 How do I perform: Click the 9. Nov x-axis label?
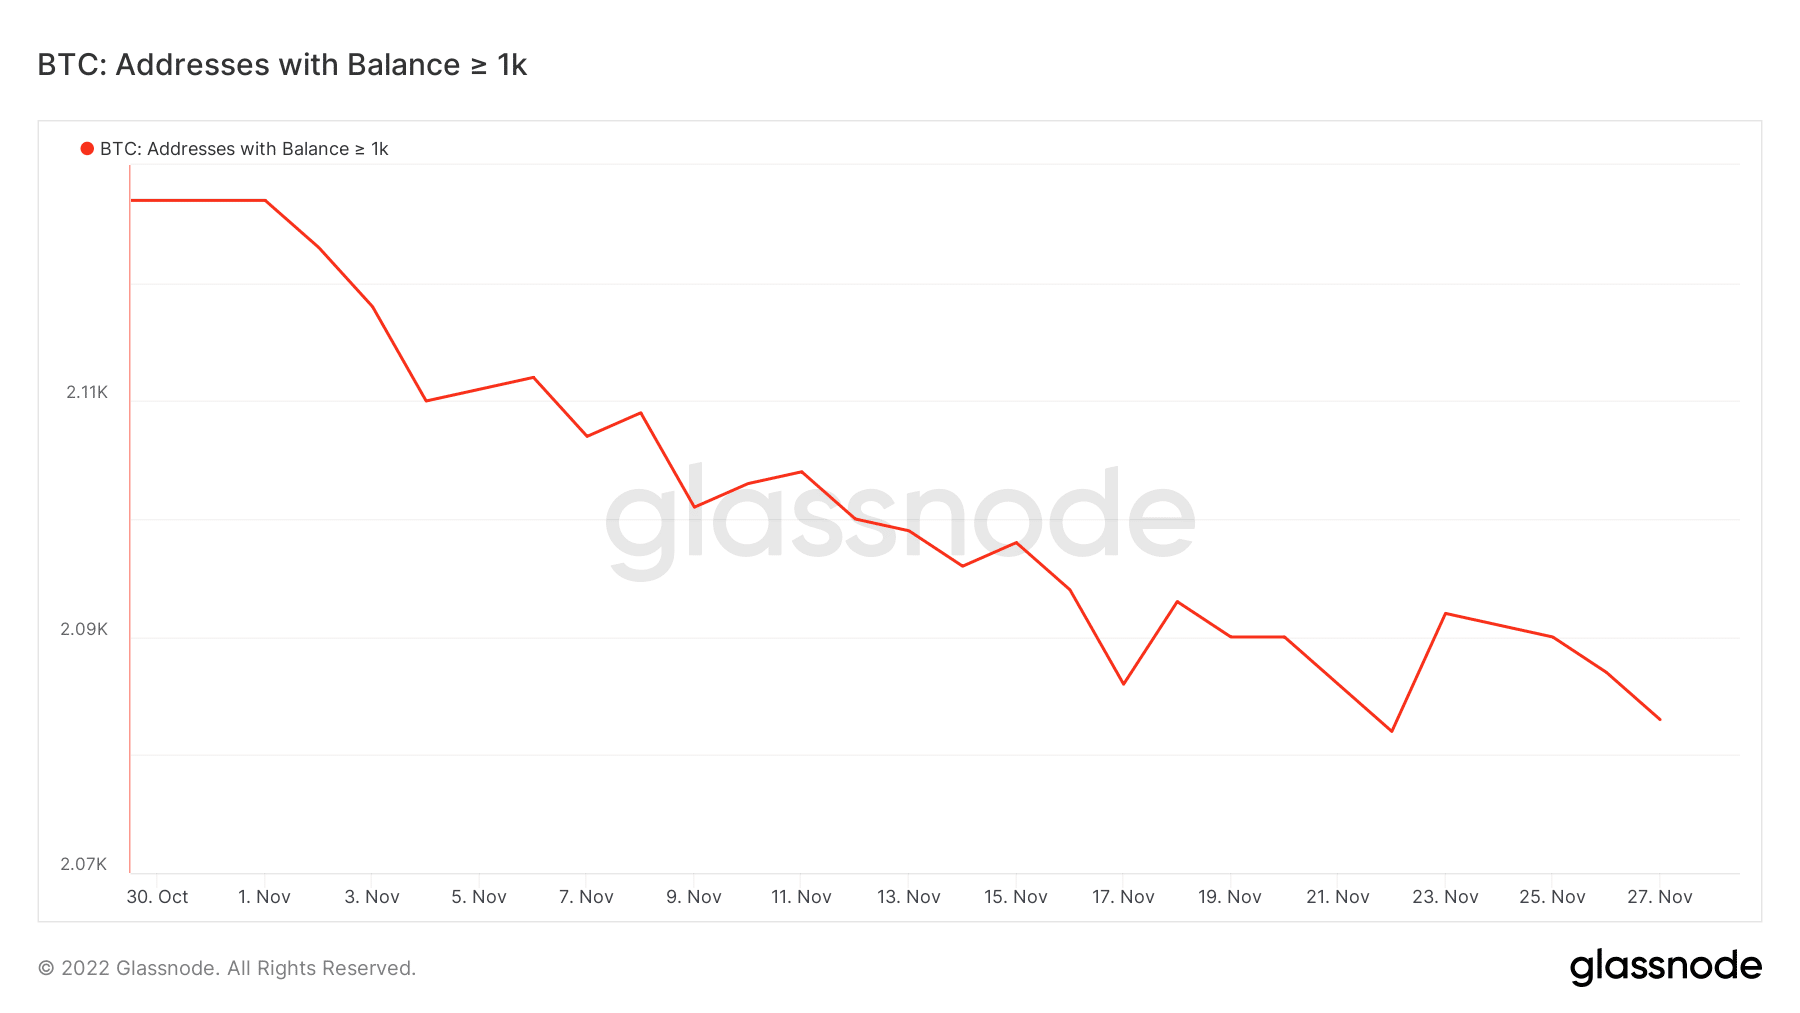coord(694,897)
